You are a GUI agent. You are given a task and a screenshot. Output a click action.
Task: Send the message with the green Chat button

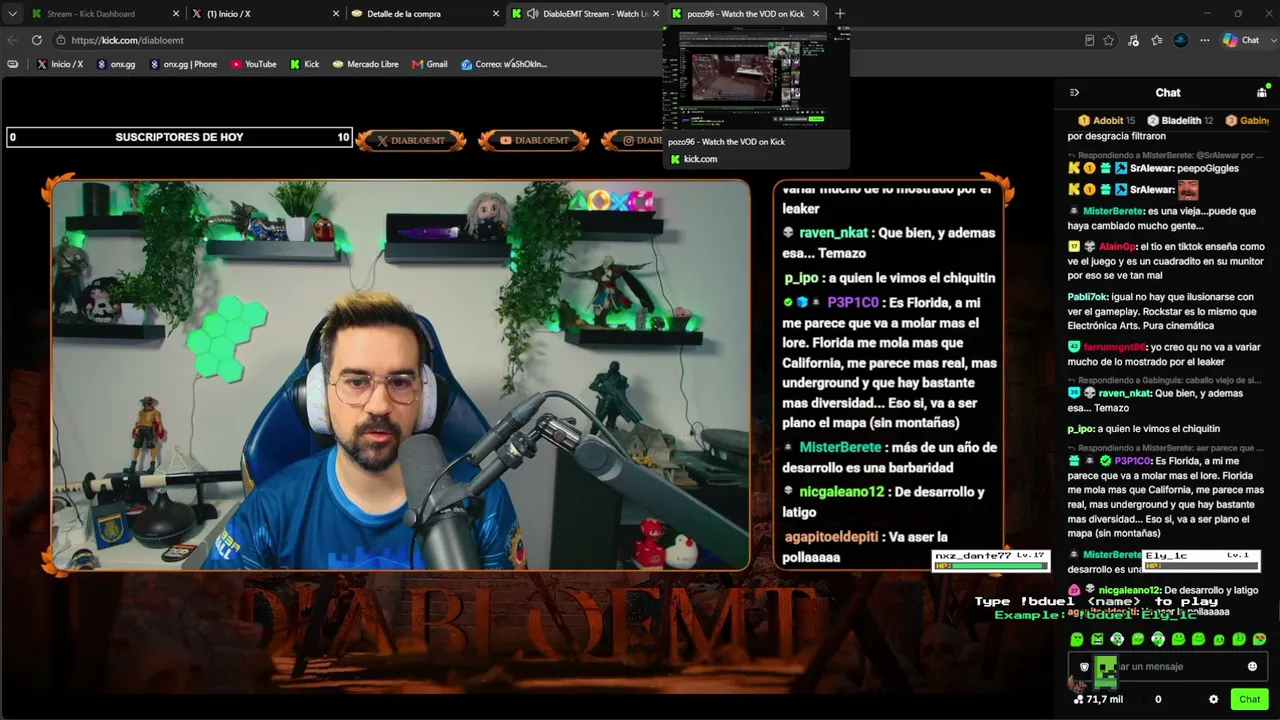point(1250,699)
